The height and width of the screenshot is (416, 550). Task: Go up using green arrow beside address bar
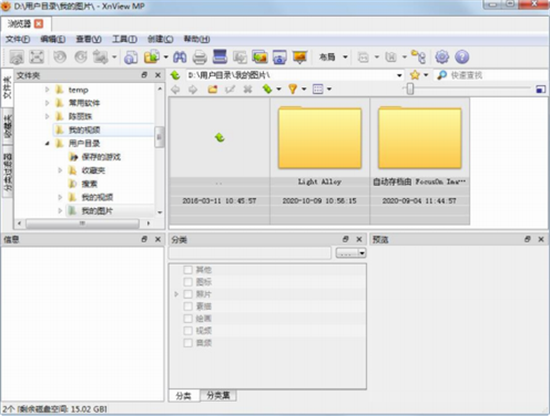175,75
